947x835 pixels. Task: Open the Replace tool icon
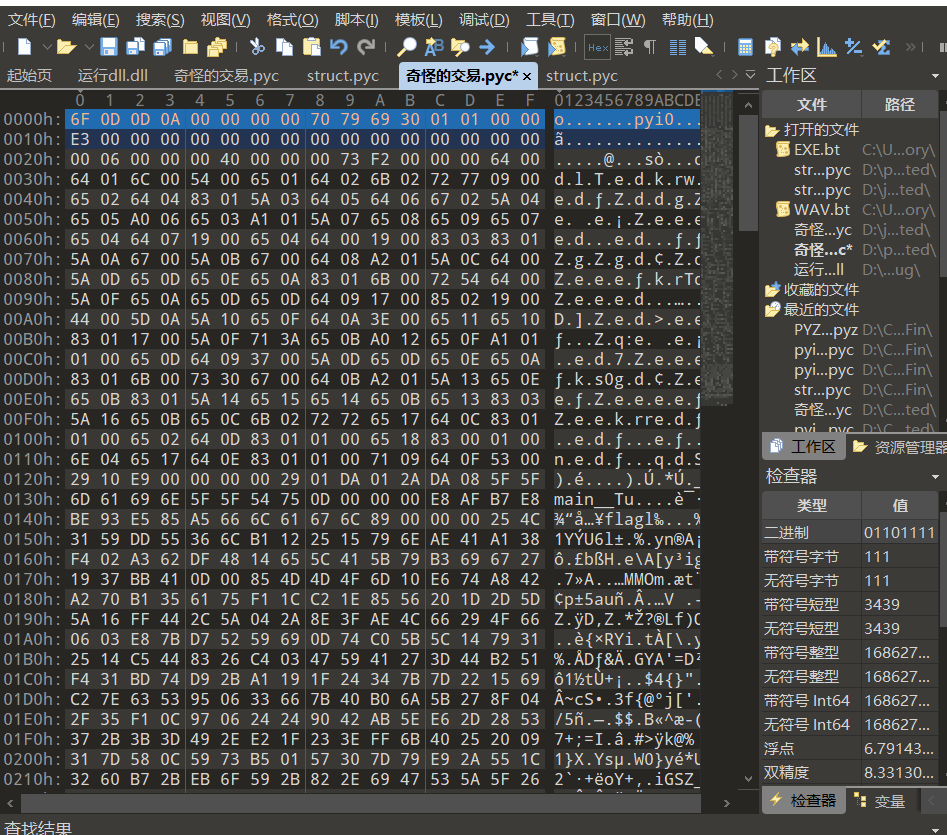tap(434, 46)
